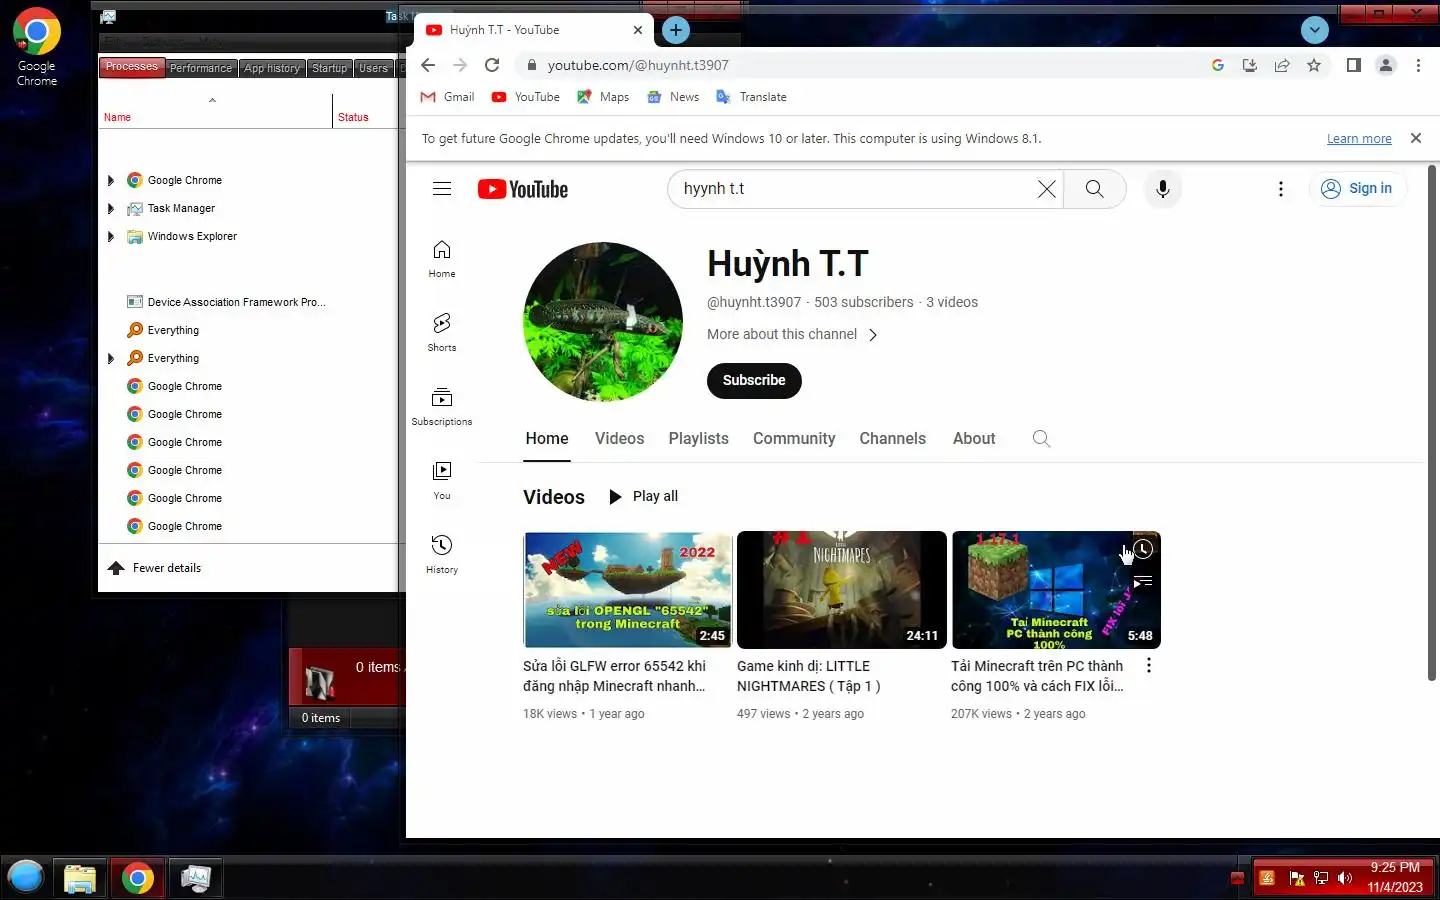Click Watch later clock on Minecraft thumbnail
1440x900 pixels.
click(1143, 549)
